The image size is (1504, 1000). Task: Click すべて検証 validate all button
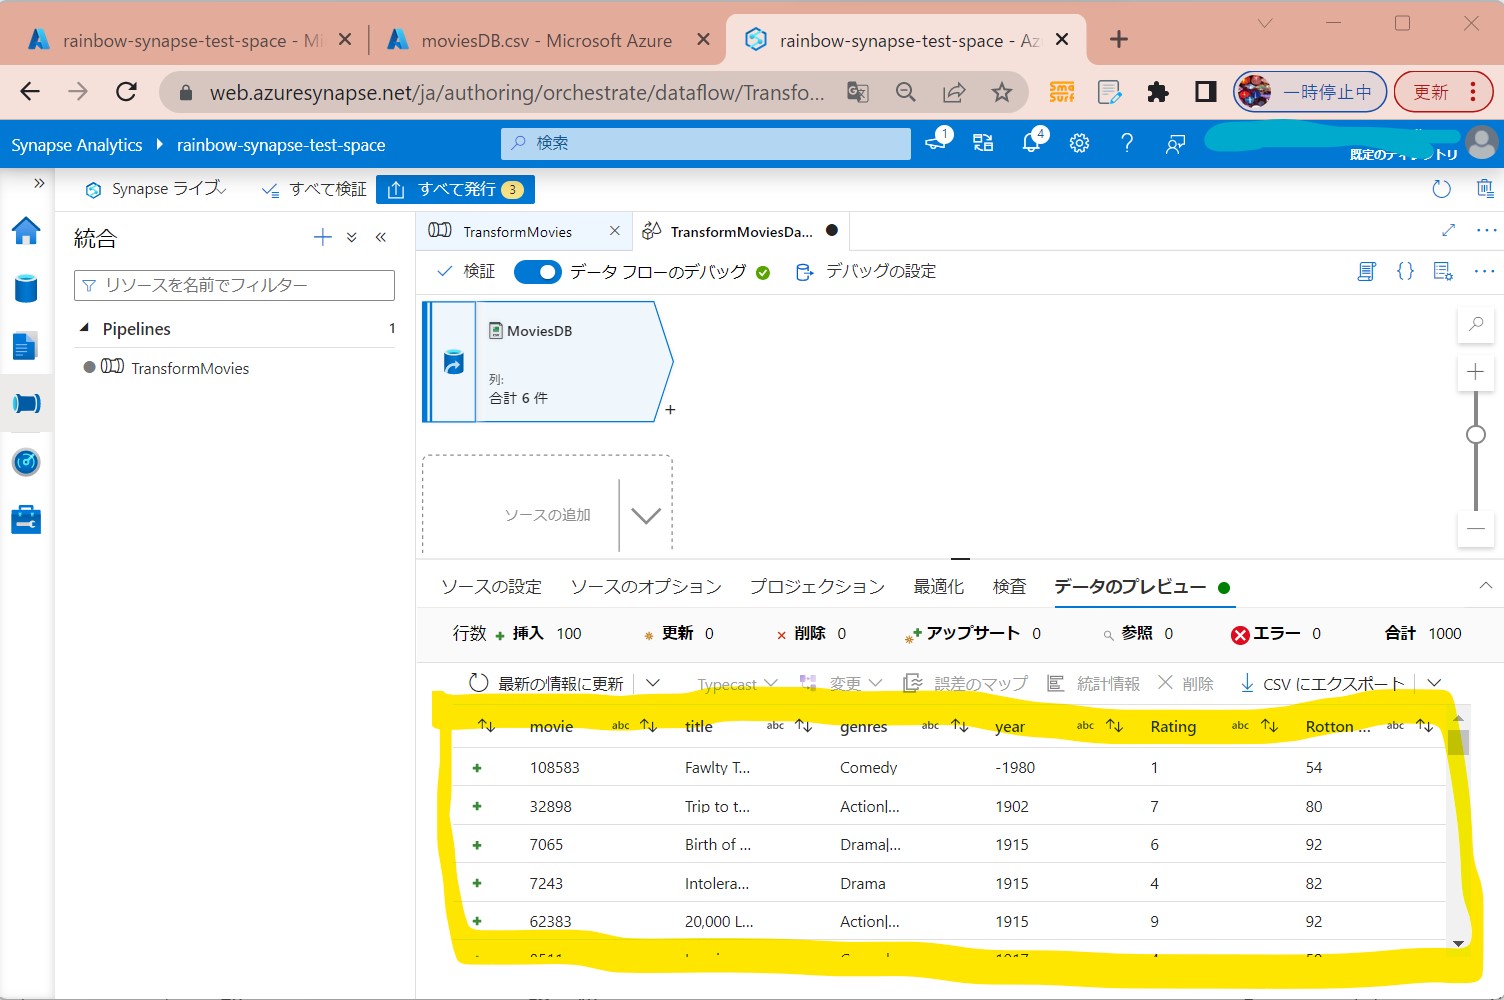[x=314, y=189]
